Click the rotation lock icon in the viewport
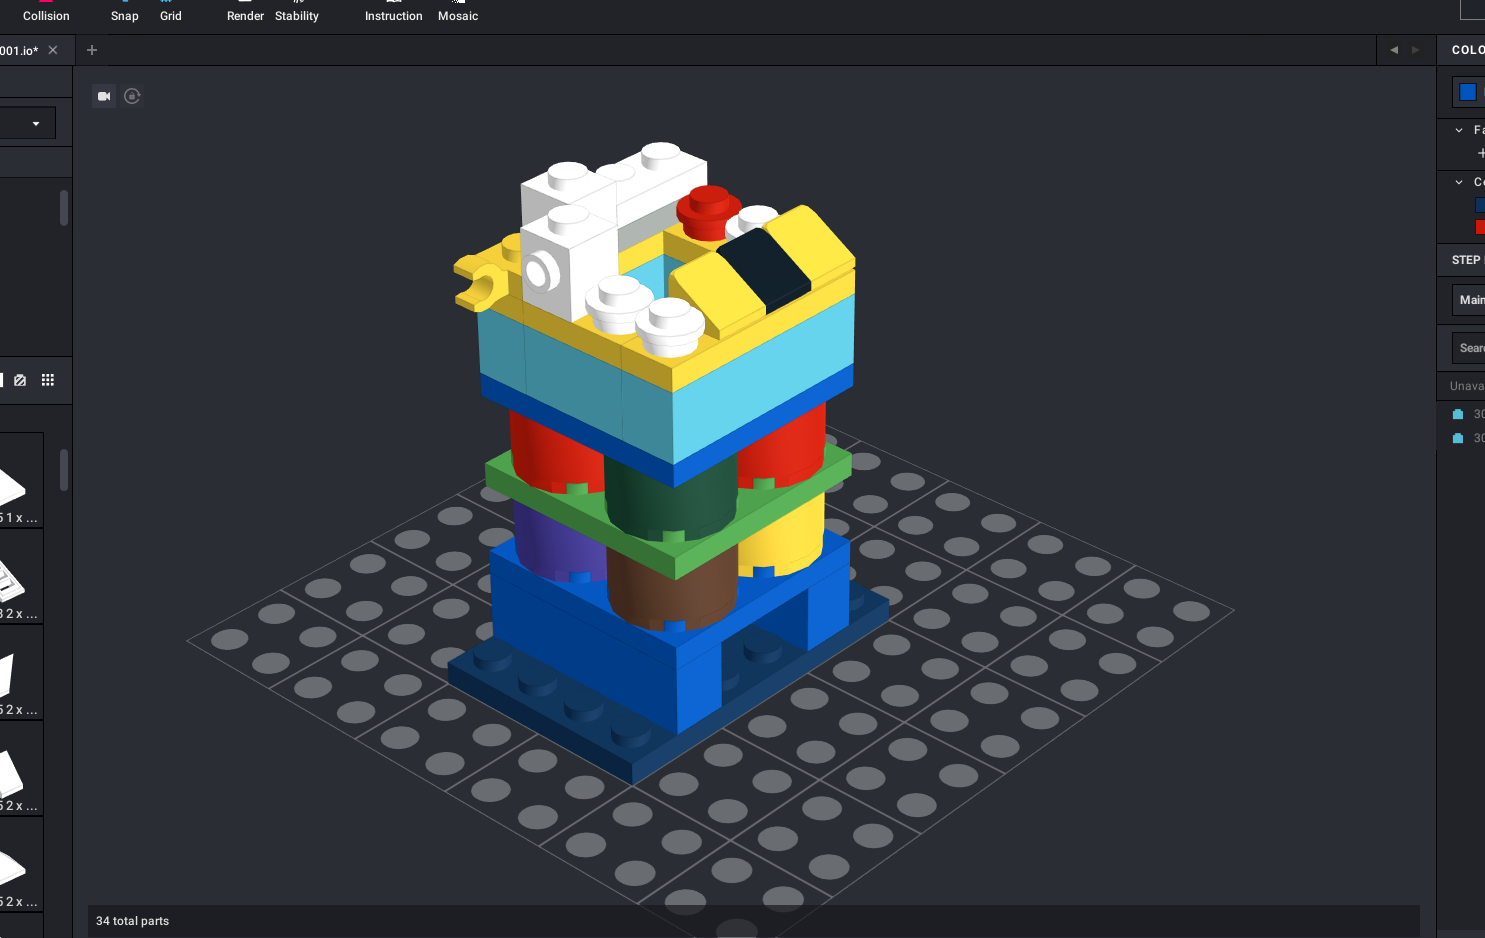1485x938 pixels. coord(132,96)
